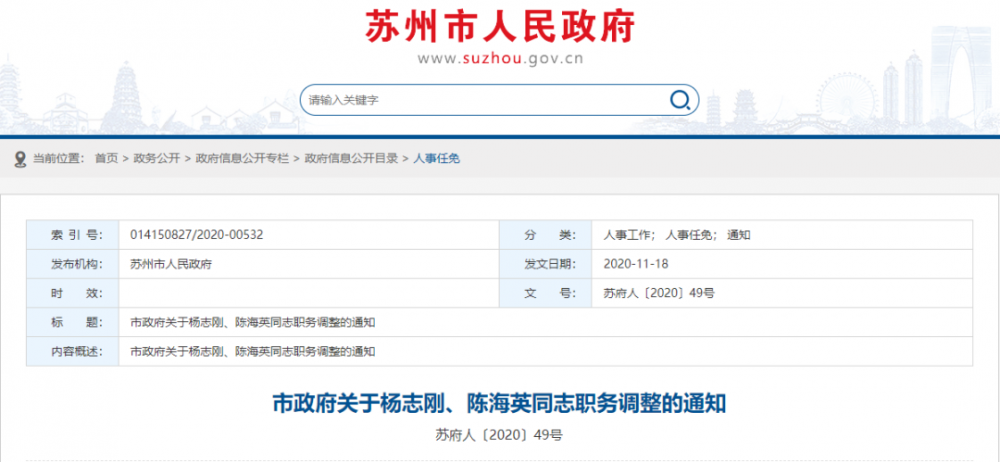Click the 标题 row title text
The height and width of the screenshot is (462, 1000).
click(x=252, y=322)
